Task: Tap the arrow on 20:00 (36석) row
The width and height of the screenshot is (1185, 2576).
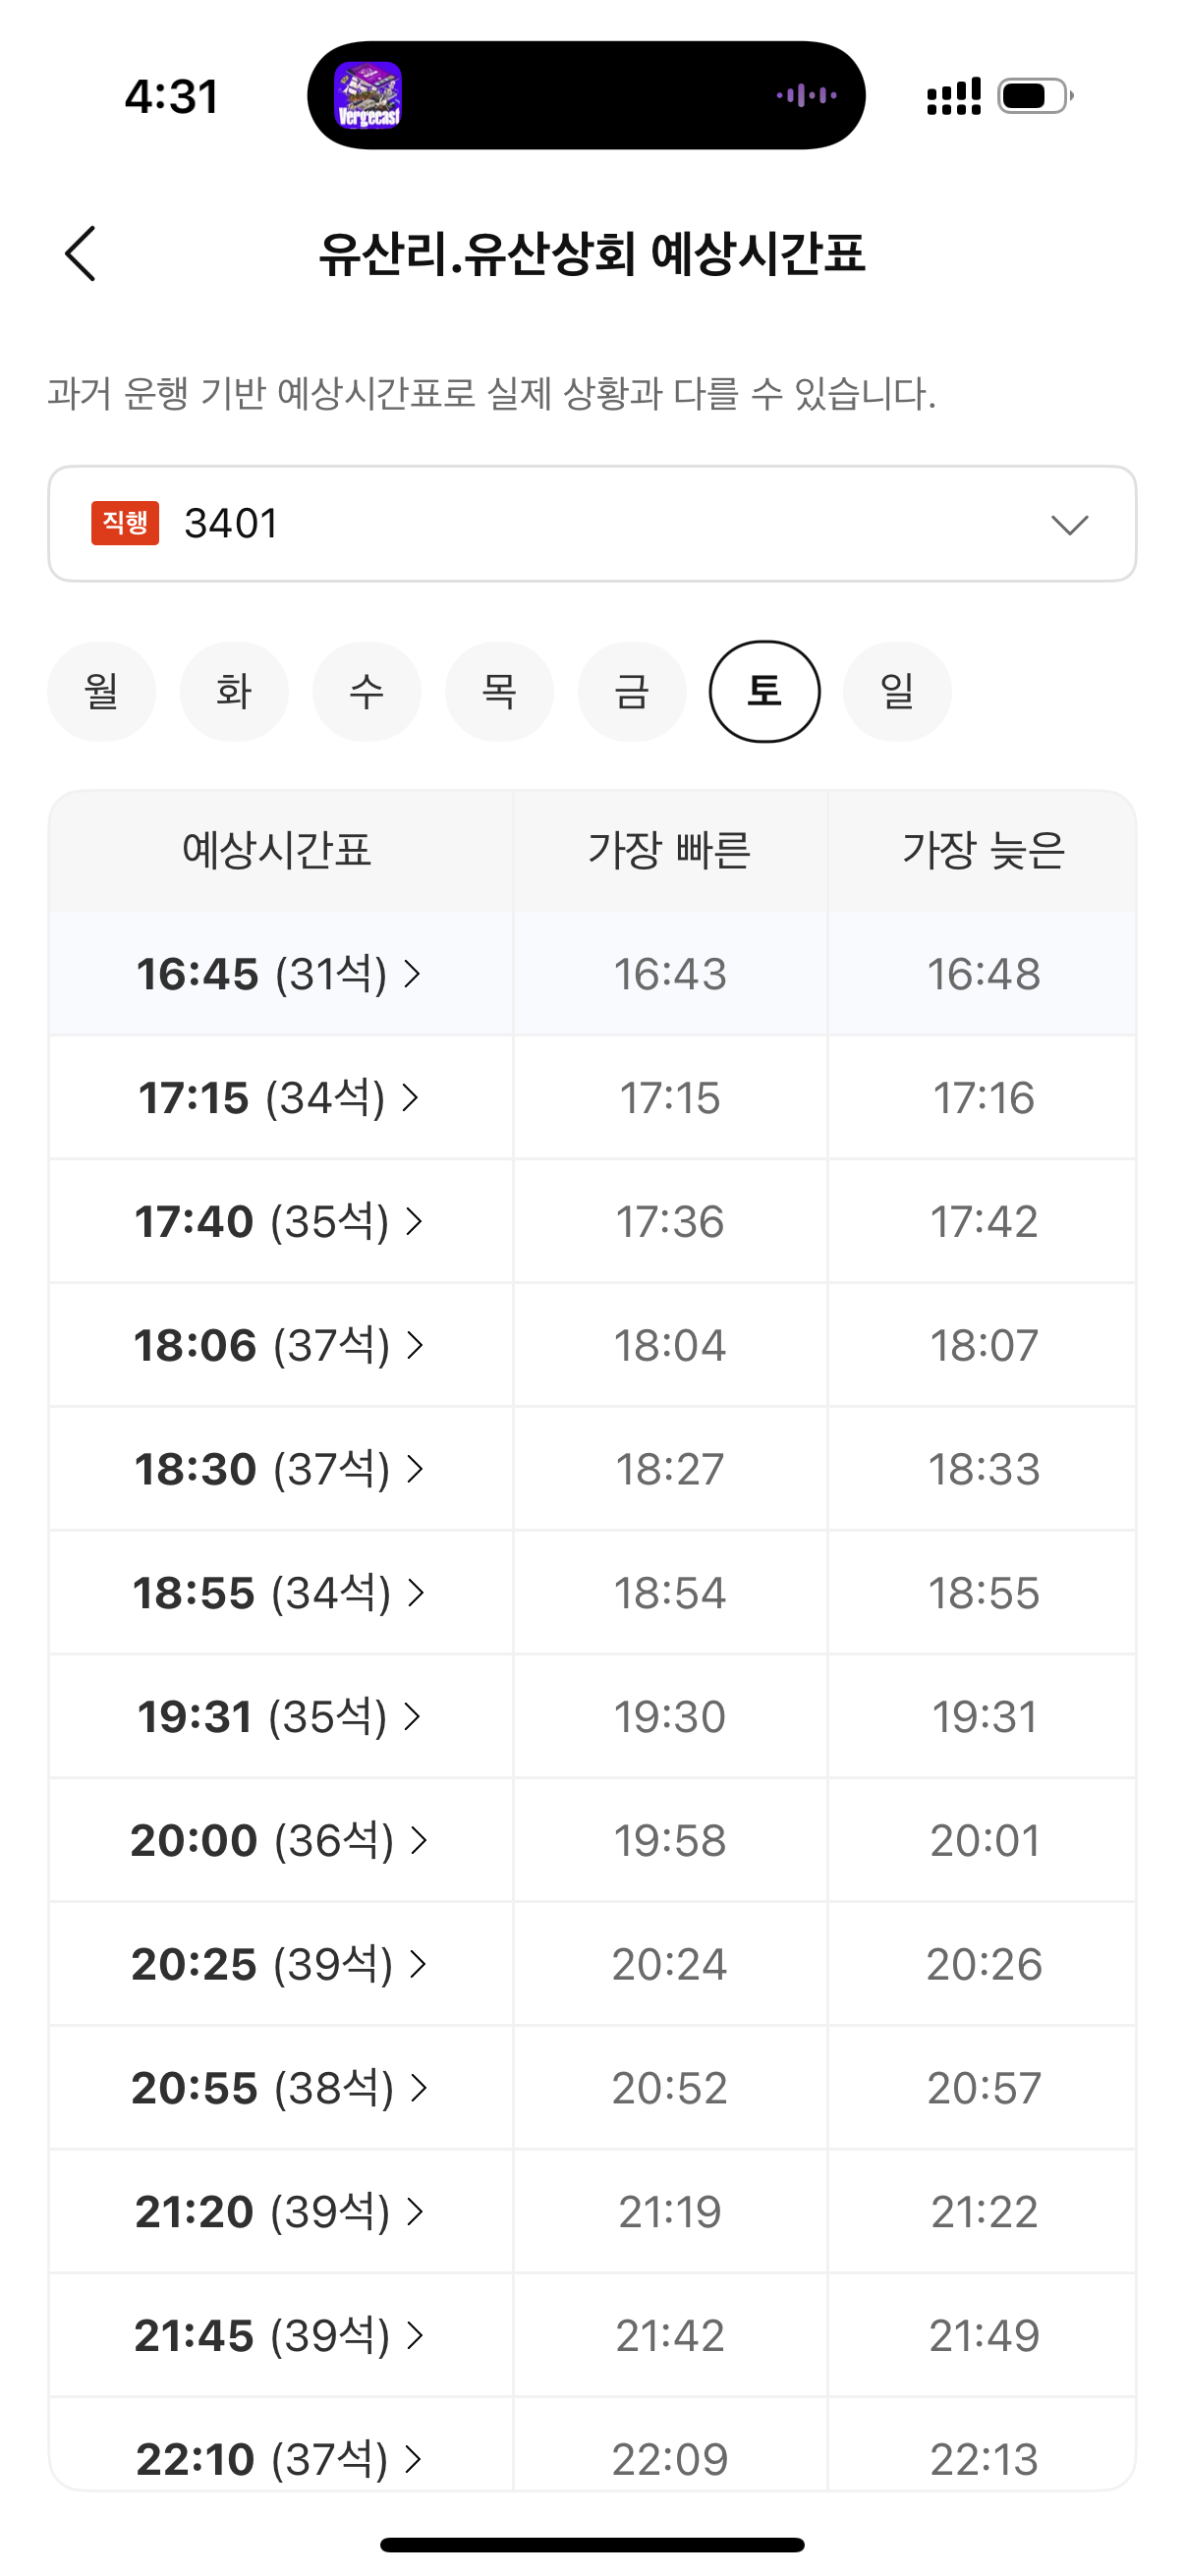Action: [x=419, y=1840]
